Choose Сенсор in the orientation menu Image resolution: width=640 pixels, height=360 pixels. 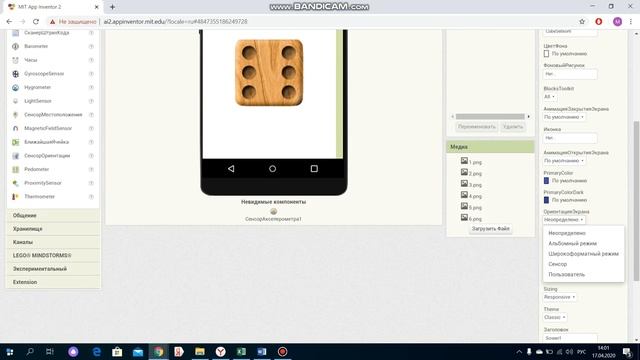point(558,264)
